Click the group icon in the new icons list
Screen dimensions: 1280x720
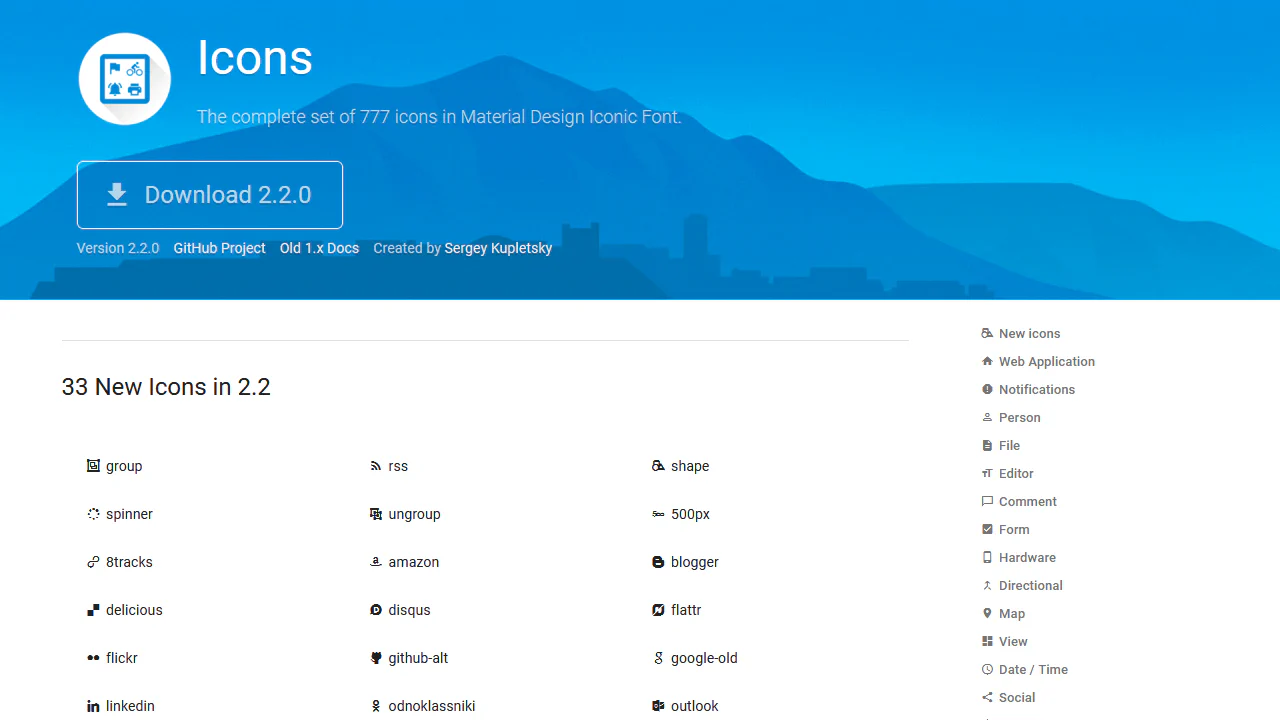pyautogui.click(x=93, y=466)
